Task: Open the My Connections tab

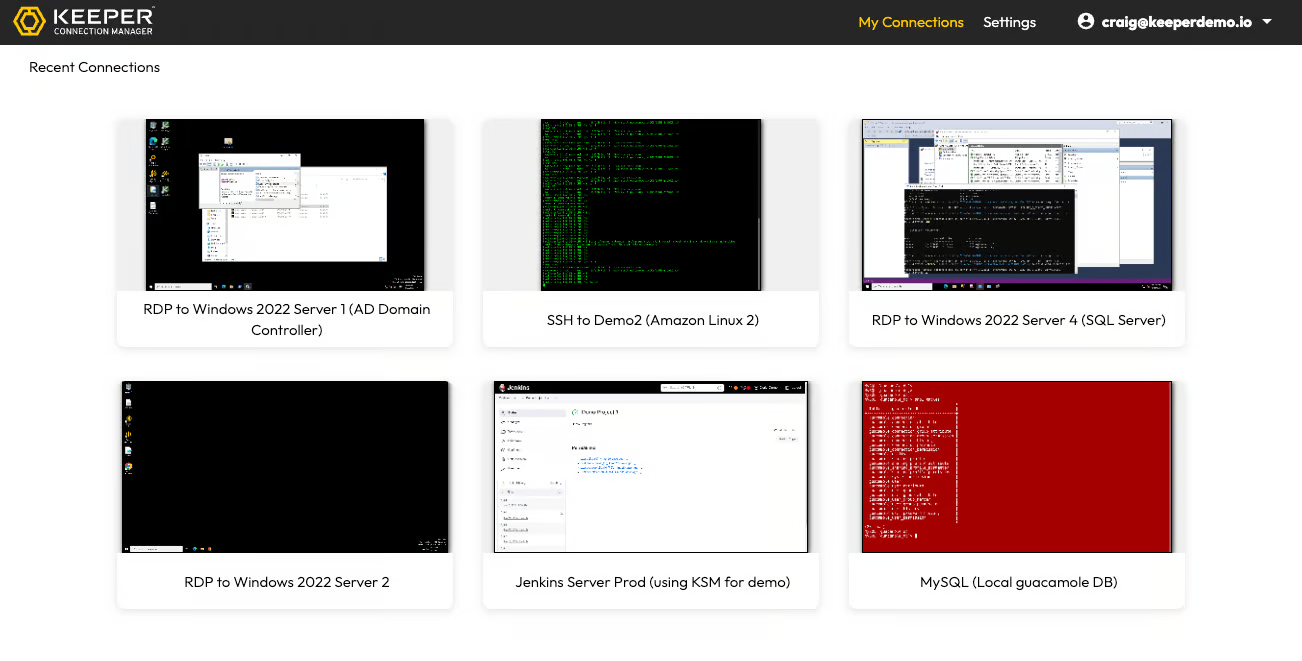Action: coord(910,22)
